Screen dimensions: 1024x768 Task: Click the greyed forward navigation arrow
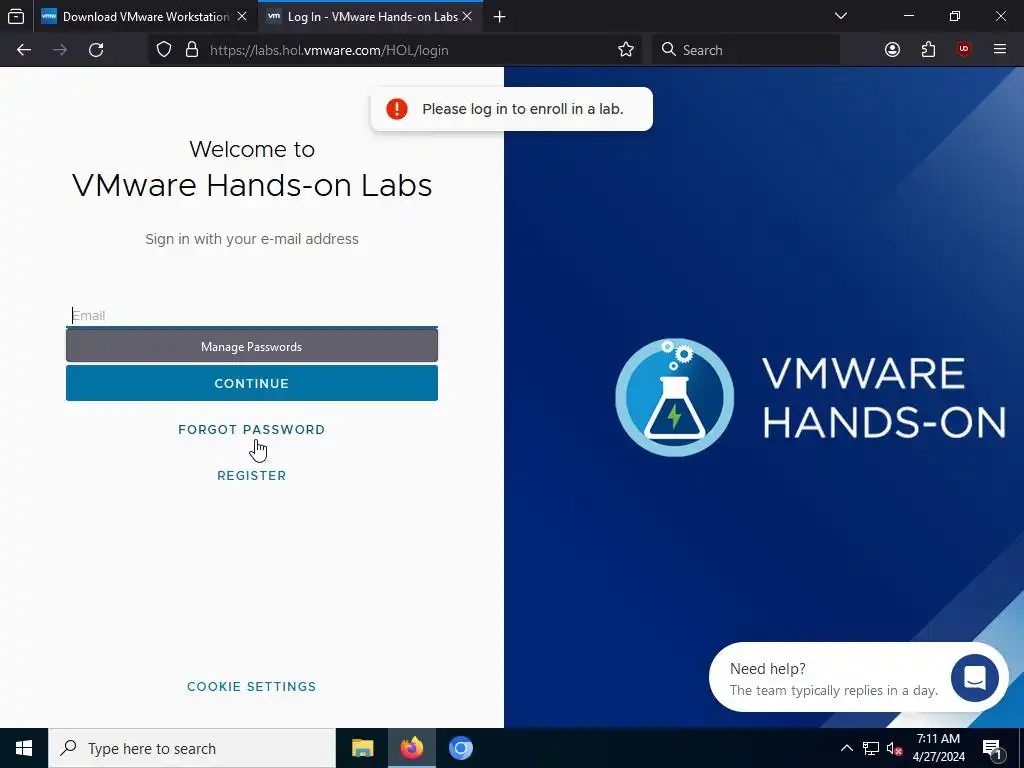click(x=60, y=50)
